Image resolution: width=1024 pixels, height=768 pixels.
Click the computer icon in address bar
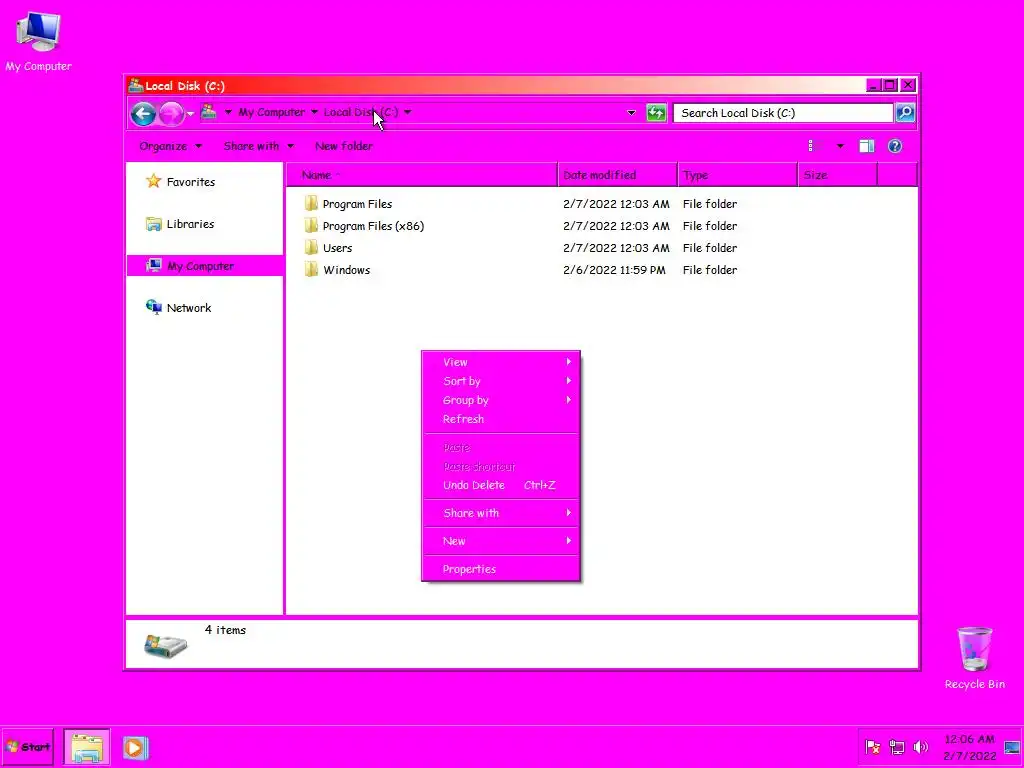pyautogui.click(x=209, y=112)
